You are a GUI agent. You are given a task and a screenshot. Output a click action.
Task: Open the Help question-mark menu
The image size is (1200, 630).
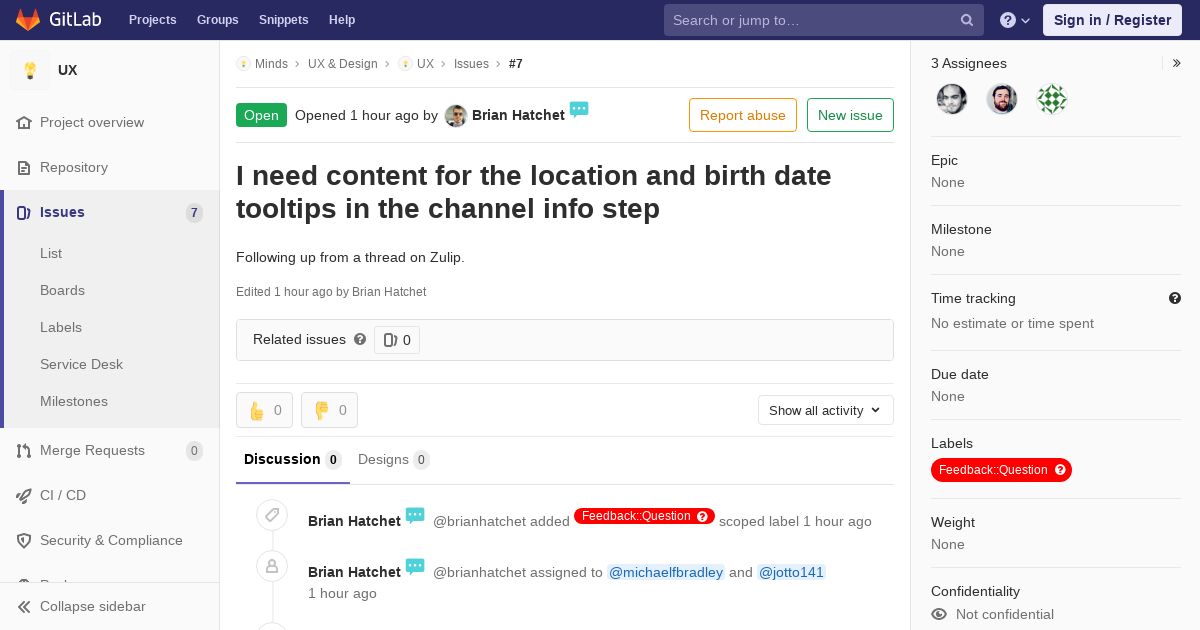[x=1015, y=20]
